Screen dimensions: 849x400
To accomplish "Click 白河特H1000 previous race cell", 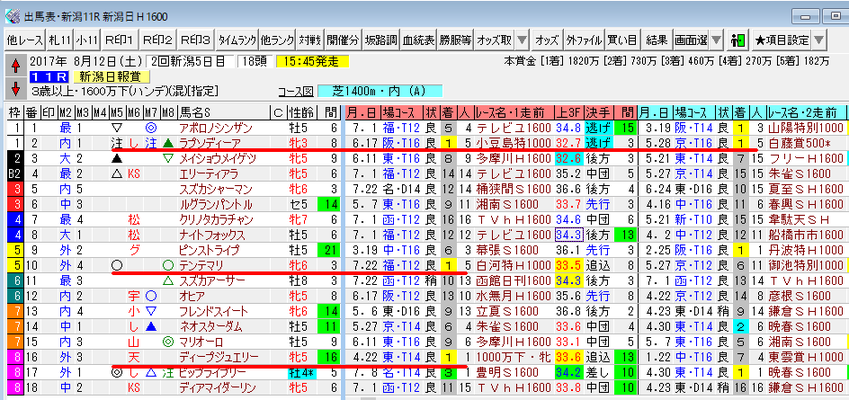I will (x=513, y=265).
